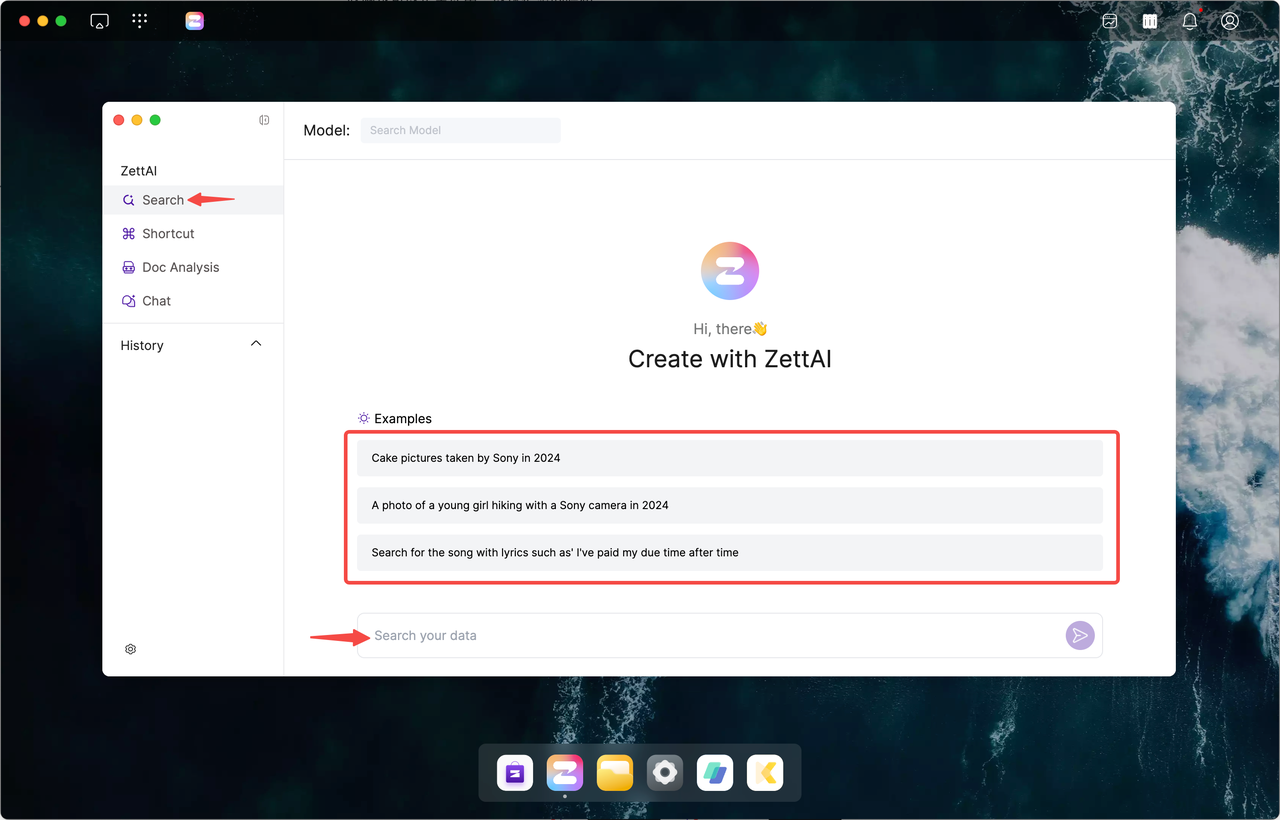The image size is (1280, 820).
Task: Click the History label
Action: [x=142, y=345]
